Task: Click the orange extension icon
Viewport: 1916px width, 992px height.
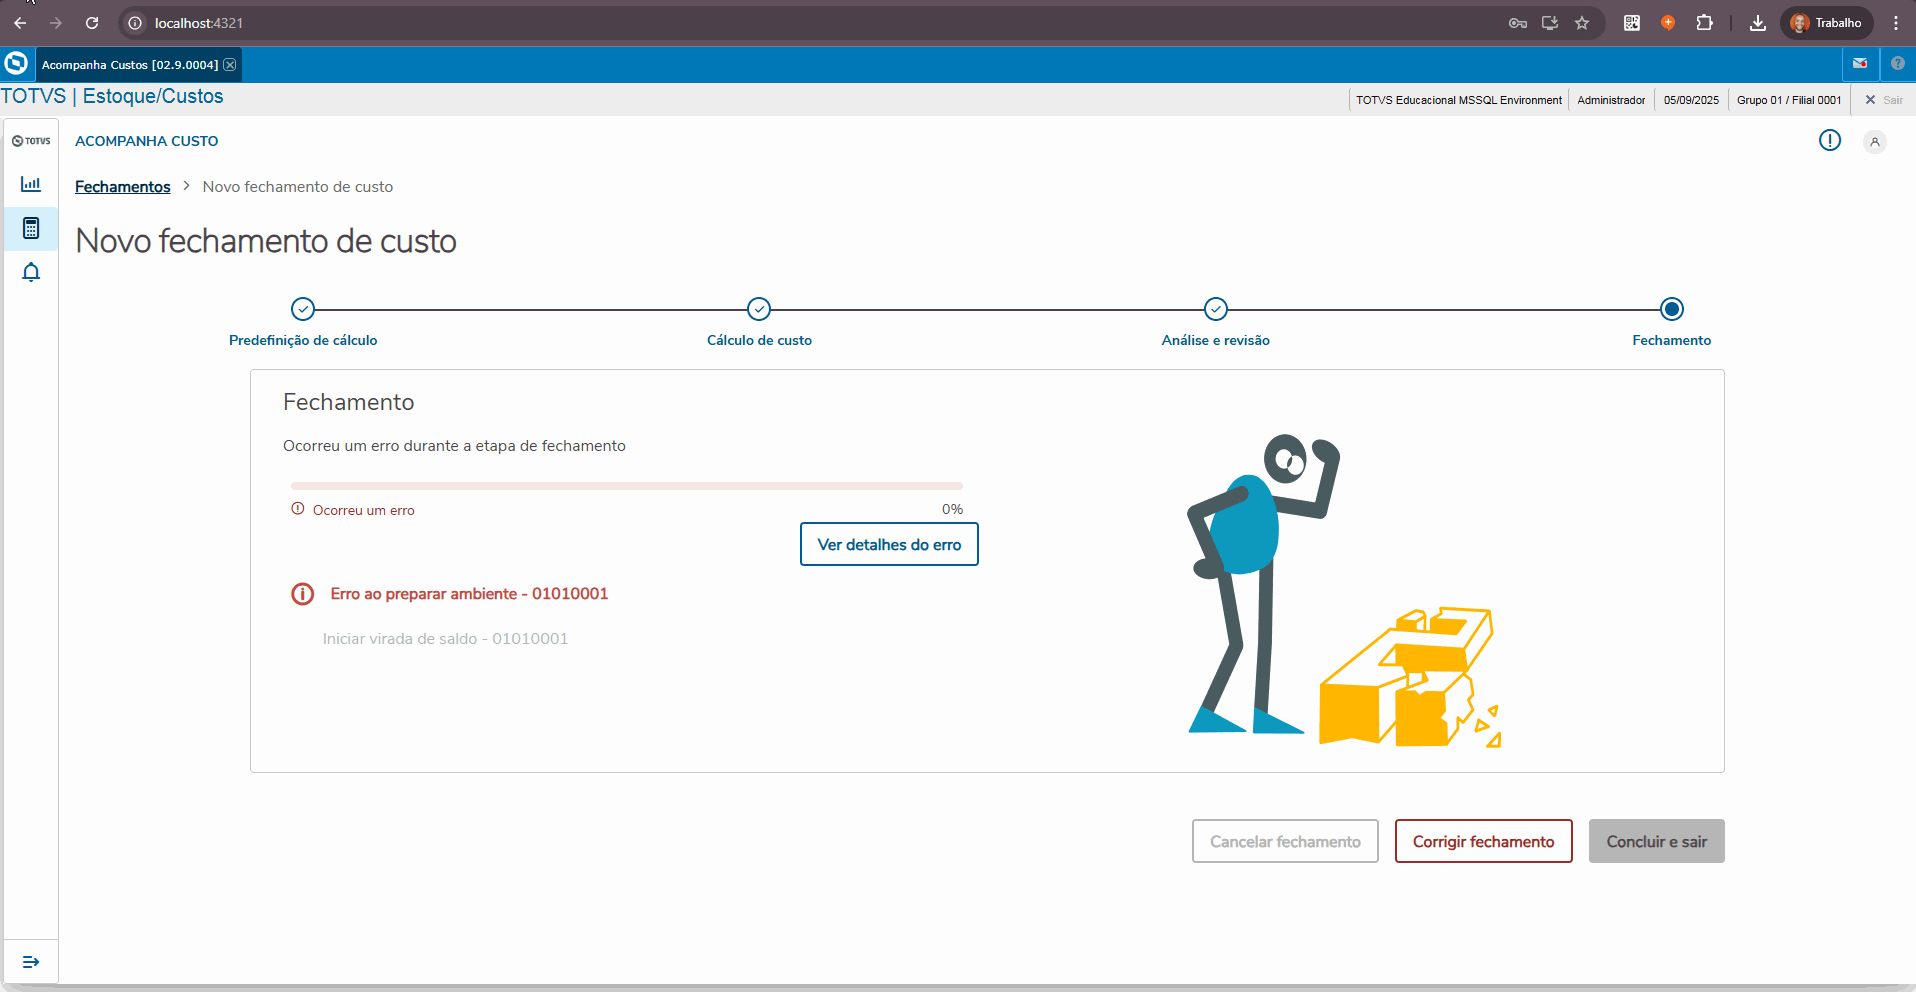Action: pyautogui.click(x=1668, y=23)
